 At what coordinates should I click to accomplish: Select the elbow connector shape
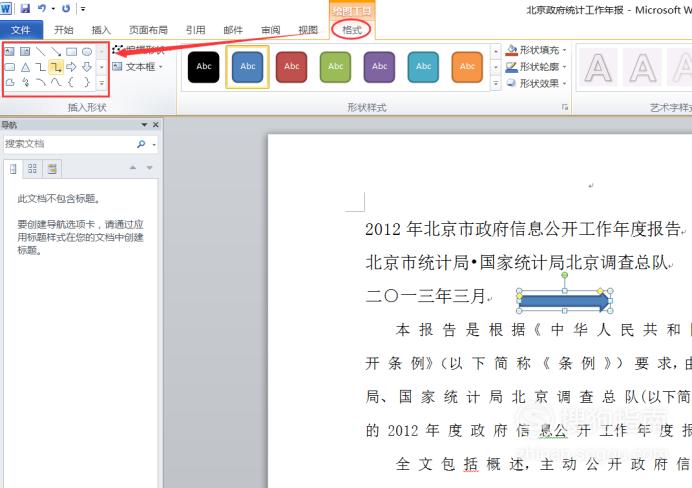(41, 67)
